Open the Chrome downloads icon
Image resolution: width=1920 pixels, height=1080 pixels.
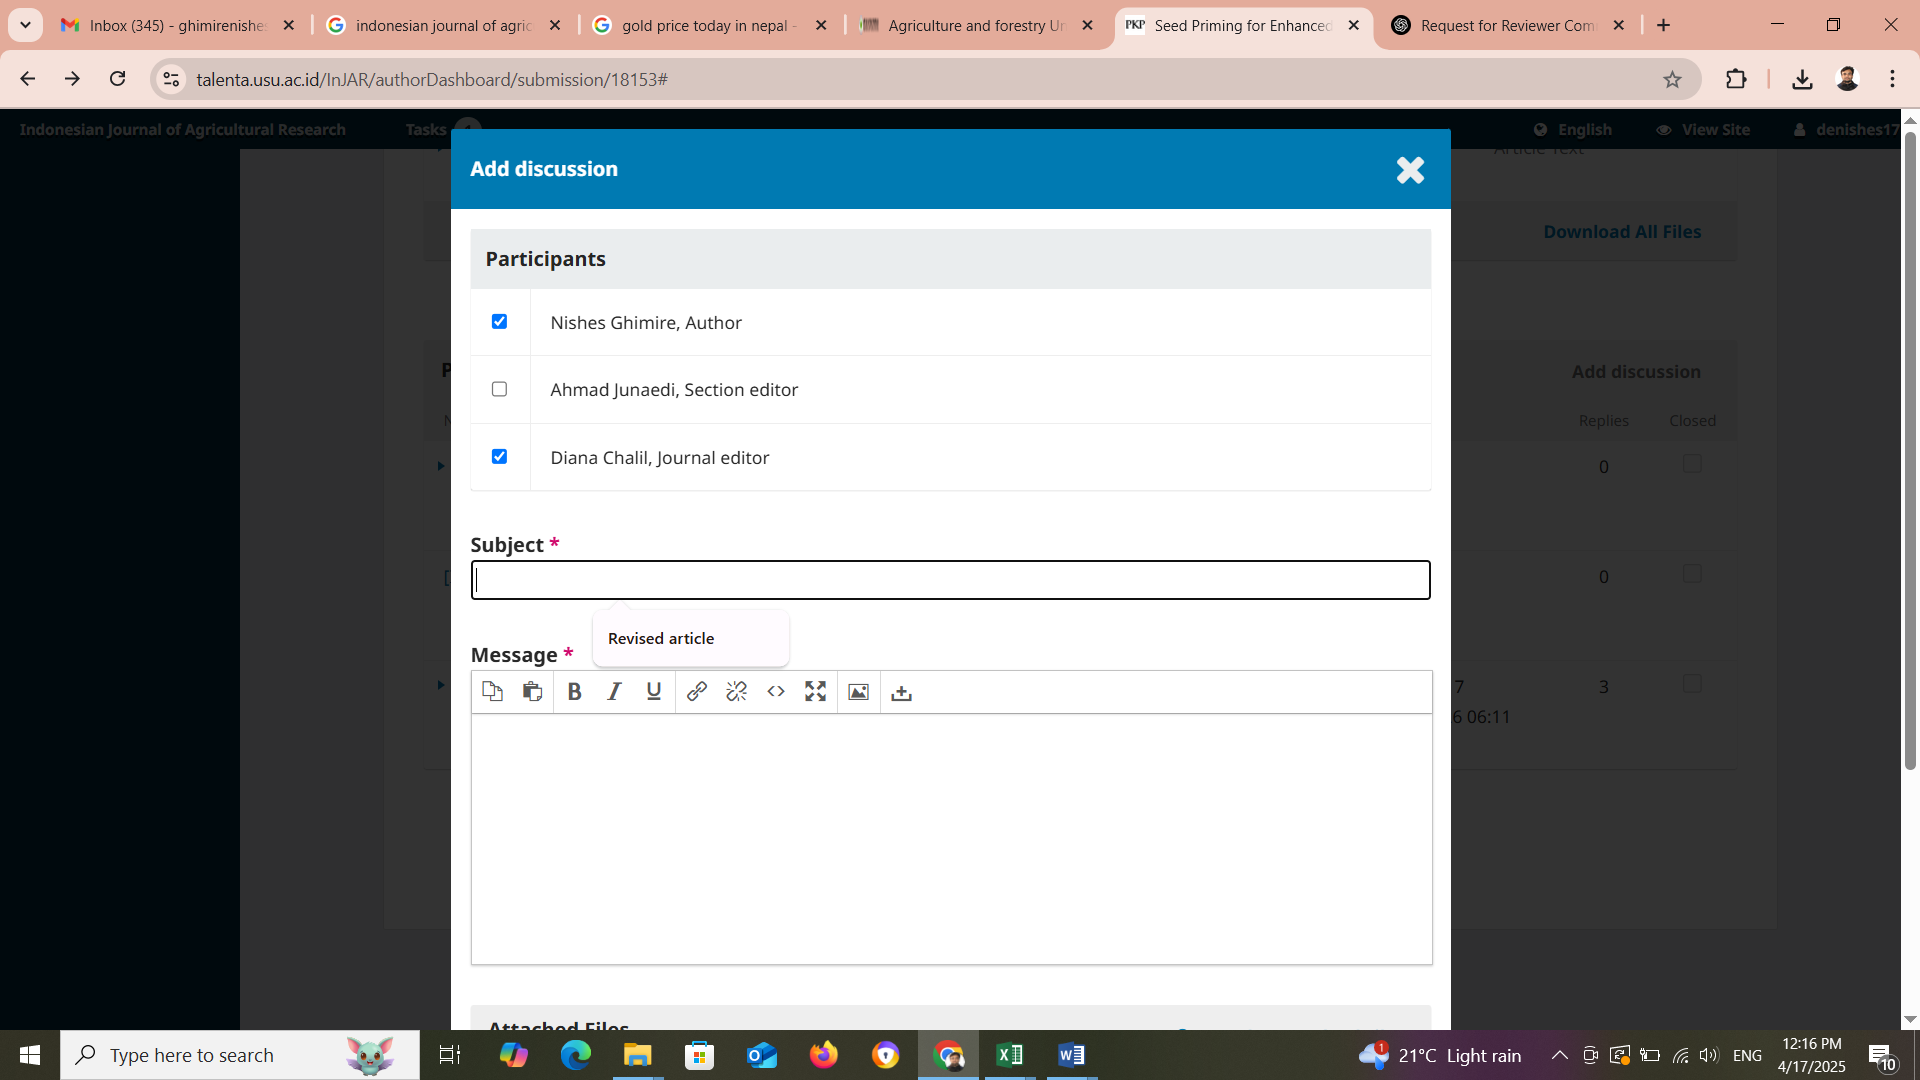tap(1802, 79)
